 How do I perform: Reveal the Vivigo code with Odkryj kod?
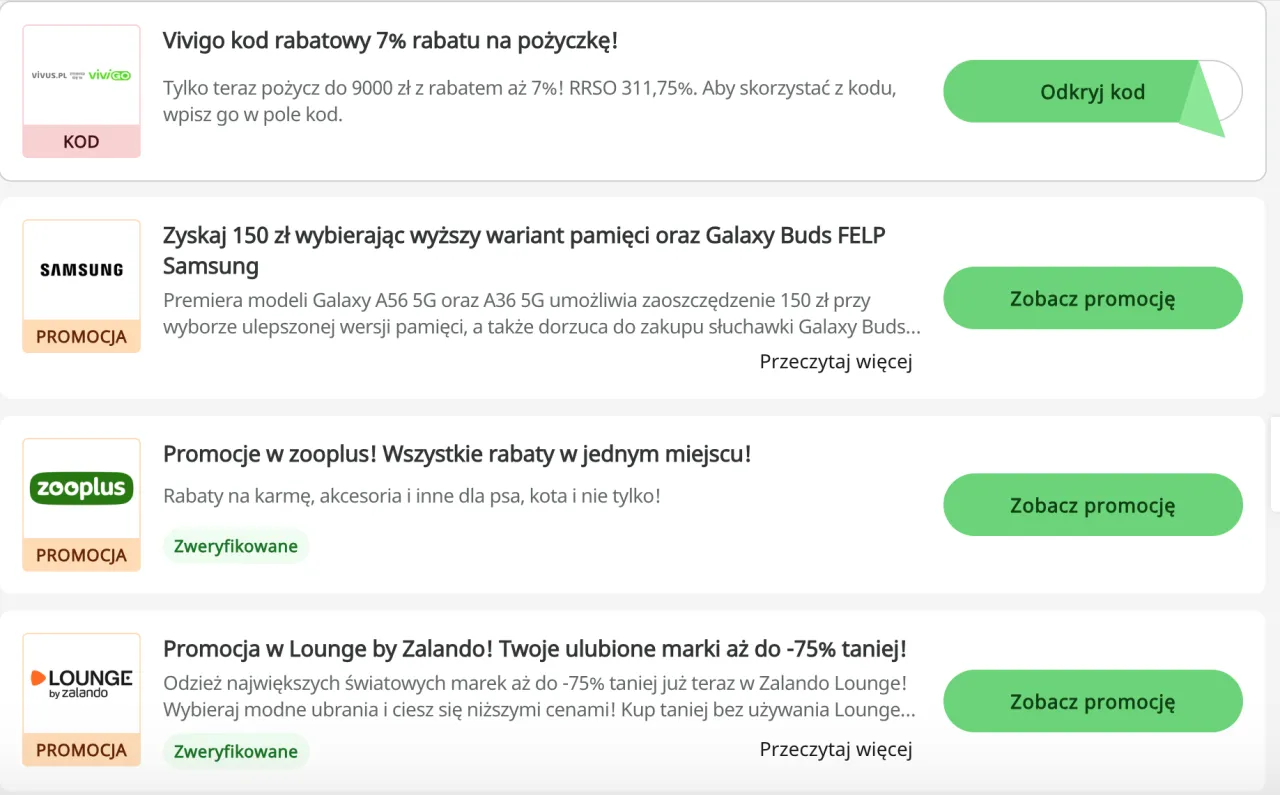click(x=1092, y=92)
